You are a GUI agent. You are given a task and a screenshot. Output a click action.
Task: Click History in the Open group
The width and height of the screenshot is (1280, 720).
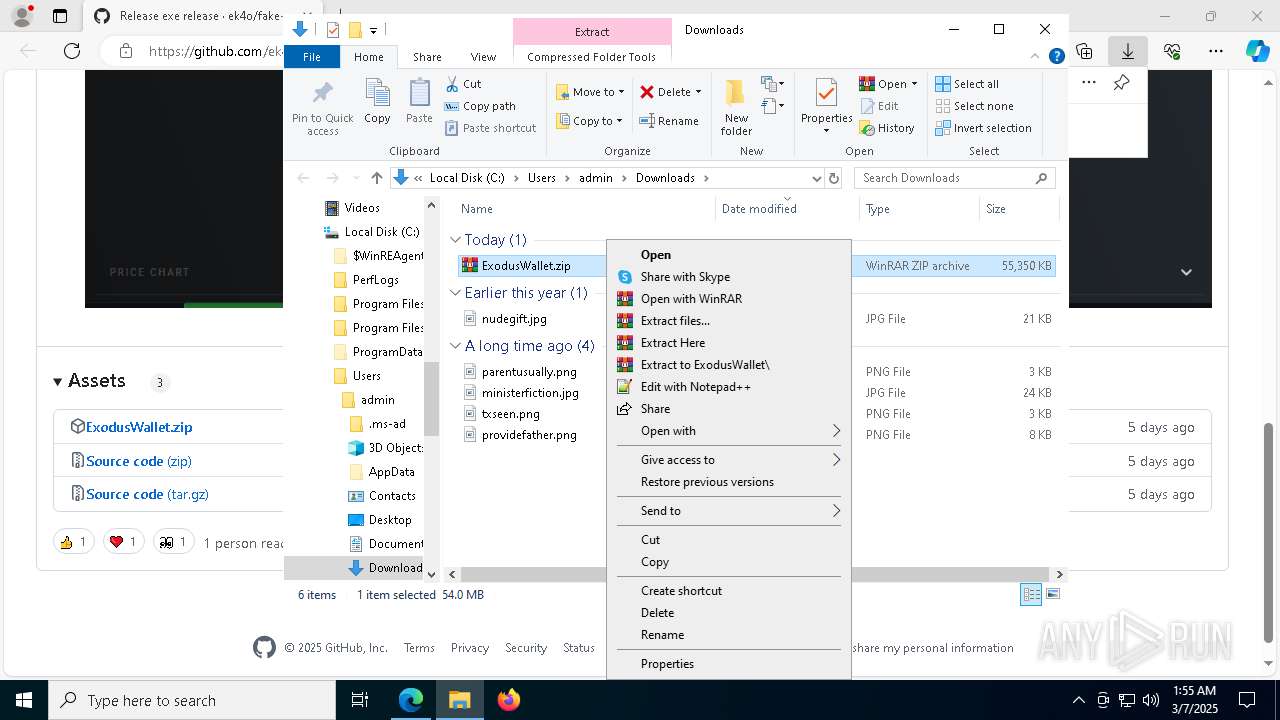pos(887,128)
